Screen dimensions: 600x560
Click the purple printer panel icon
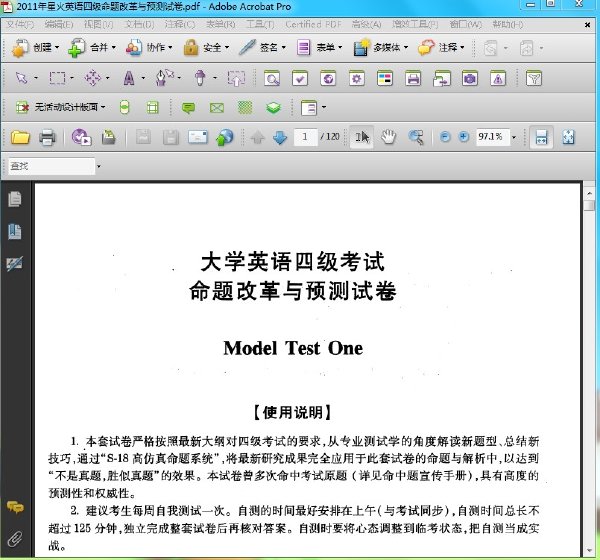pyautogui.click(x=413, y=78)
